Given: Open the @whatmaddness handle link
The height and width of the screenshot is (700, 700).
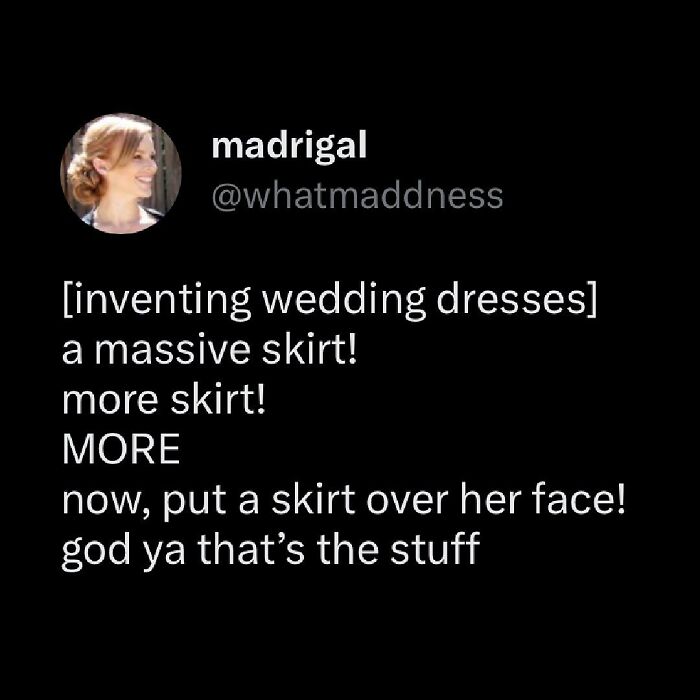Looking at the screenshot, I should pos(358,196).
